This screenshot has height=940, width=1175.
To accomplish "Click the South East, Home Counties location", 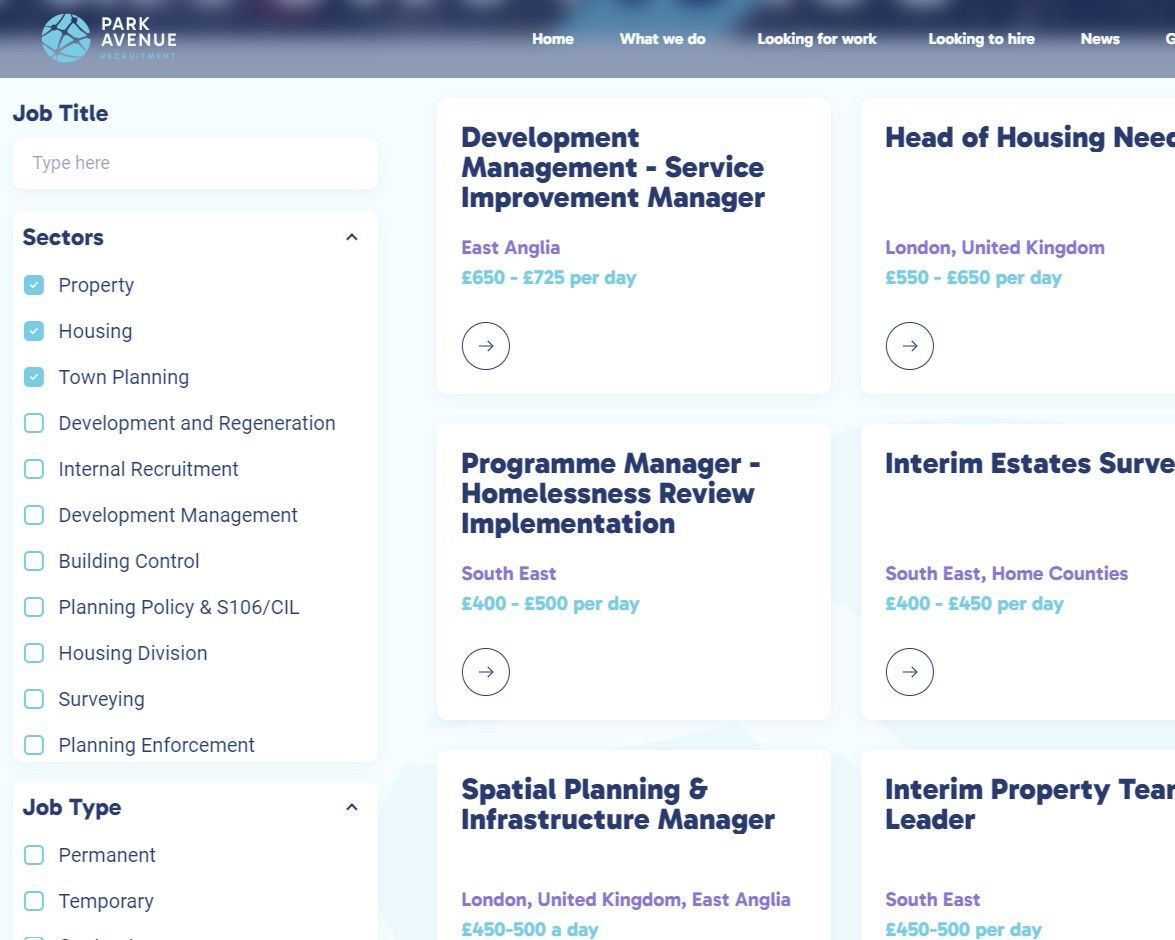I will pyautogui.click(x=1006, y=573).
